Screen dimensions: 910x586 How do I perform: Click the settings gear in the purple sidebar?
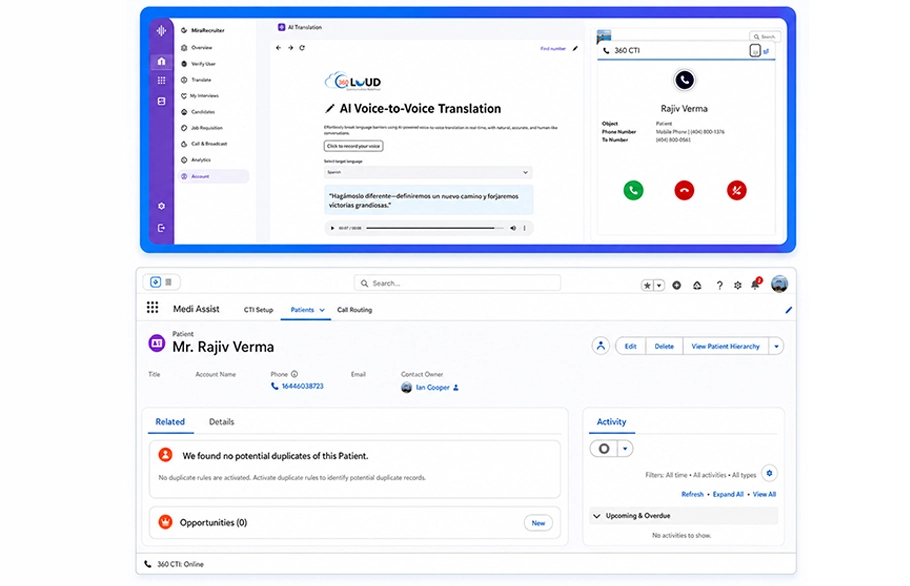[x=161, y=206]
